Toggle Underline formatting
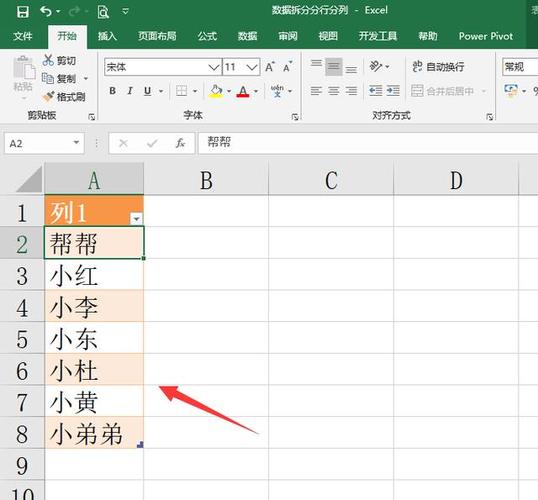 (x=148, y=91)
